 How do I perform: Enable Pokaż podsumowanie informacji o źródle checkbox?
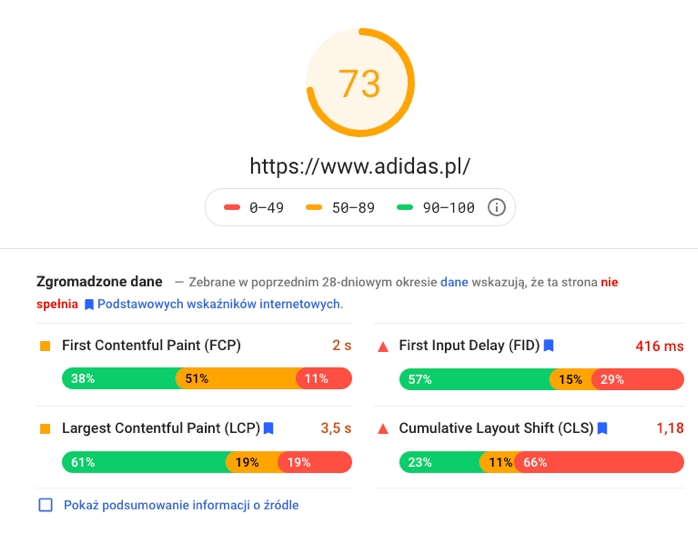click(45, 505)
